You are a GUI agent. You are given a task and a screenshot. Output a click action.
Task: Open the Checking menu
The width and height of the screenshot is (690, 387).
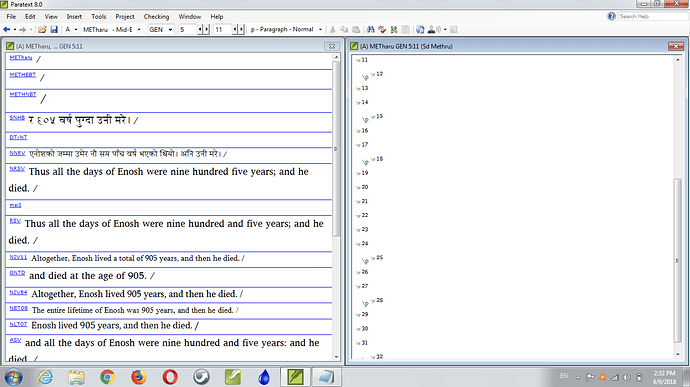156,16
